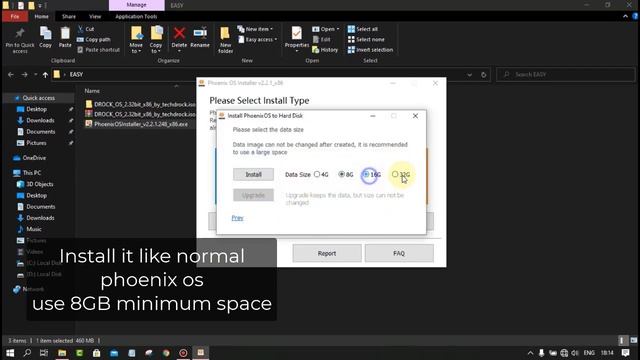Click History in the Open group

click(325, 50)
